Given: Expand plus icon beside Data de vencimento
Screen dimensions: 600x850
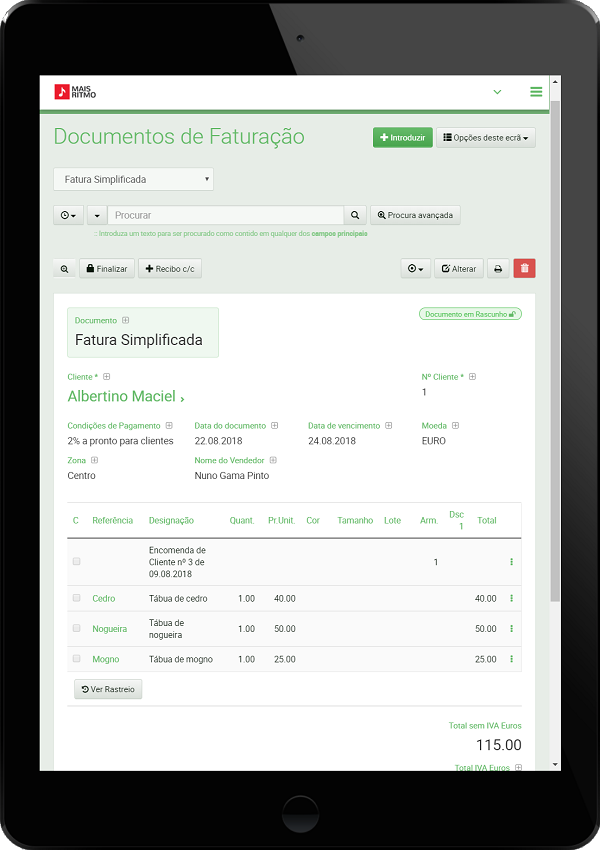Looking at the screenshot, I should (389, 426).
